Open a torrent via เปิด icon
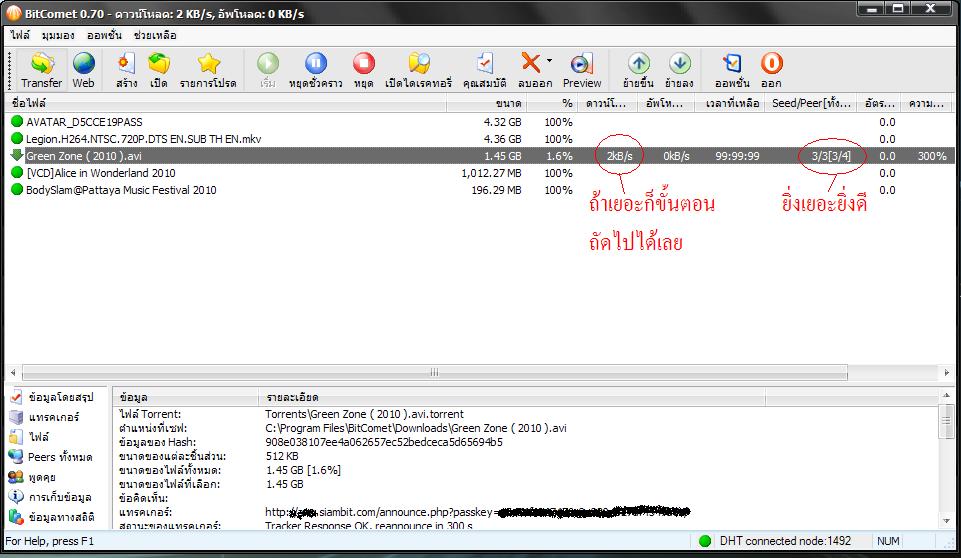The height and width of the screenshot is (558, 961). click(x=159, y=64)
